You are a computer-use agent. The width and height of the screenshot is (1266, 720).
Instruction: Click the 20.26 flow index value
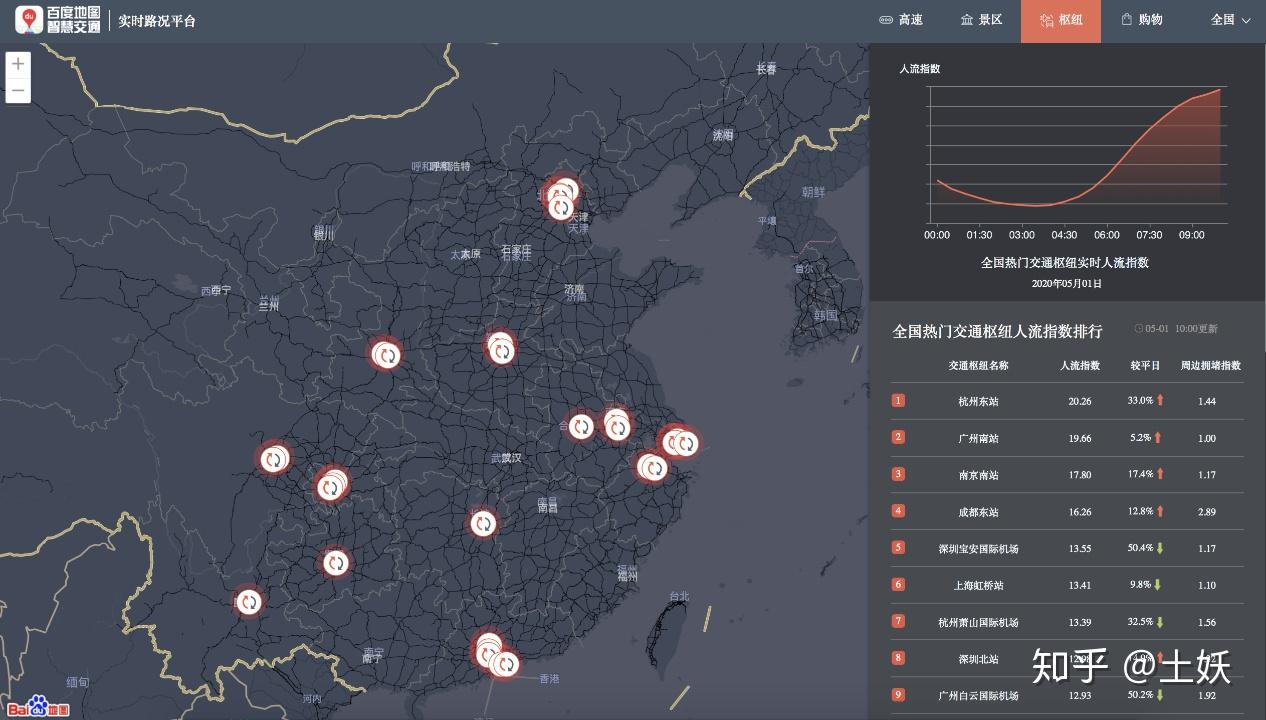tap(1080, 401)
